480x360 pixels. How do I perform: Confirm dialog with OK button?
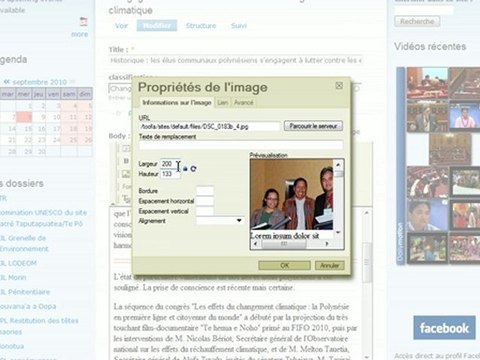point(285,265)
